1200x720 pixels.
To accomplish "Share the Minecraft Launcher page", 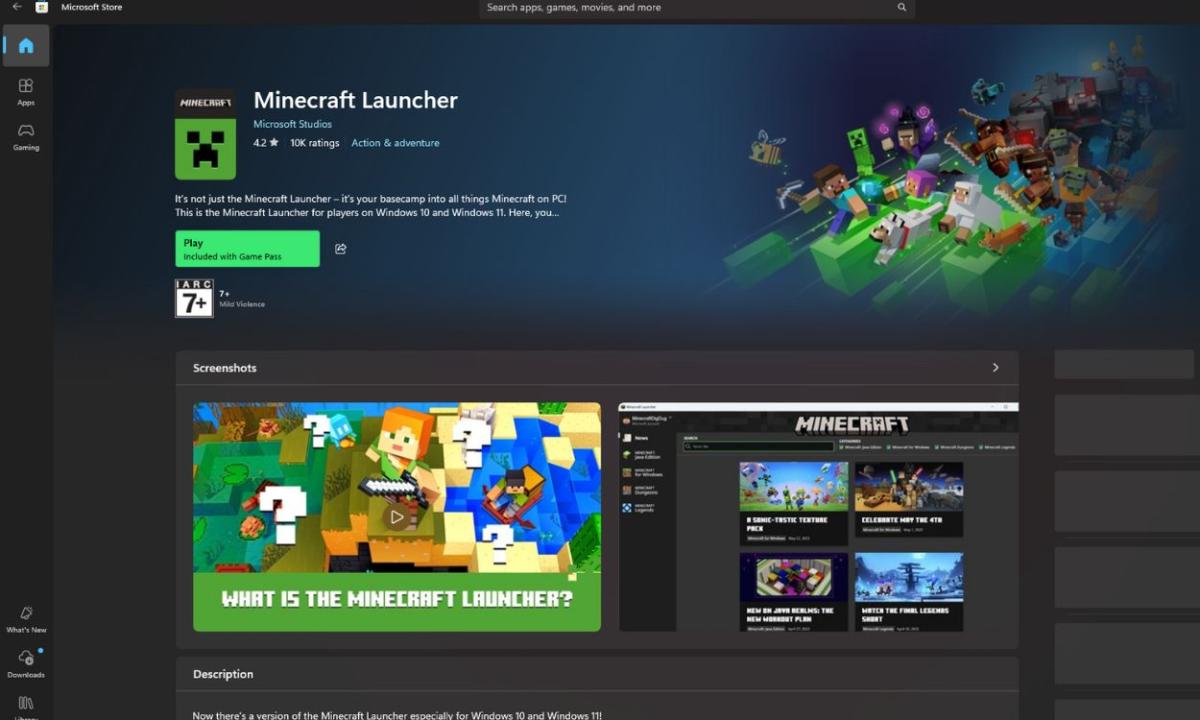I will [x=340, y=248].
